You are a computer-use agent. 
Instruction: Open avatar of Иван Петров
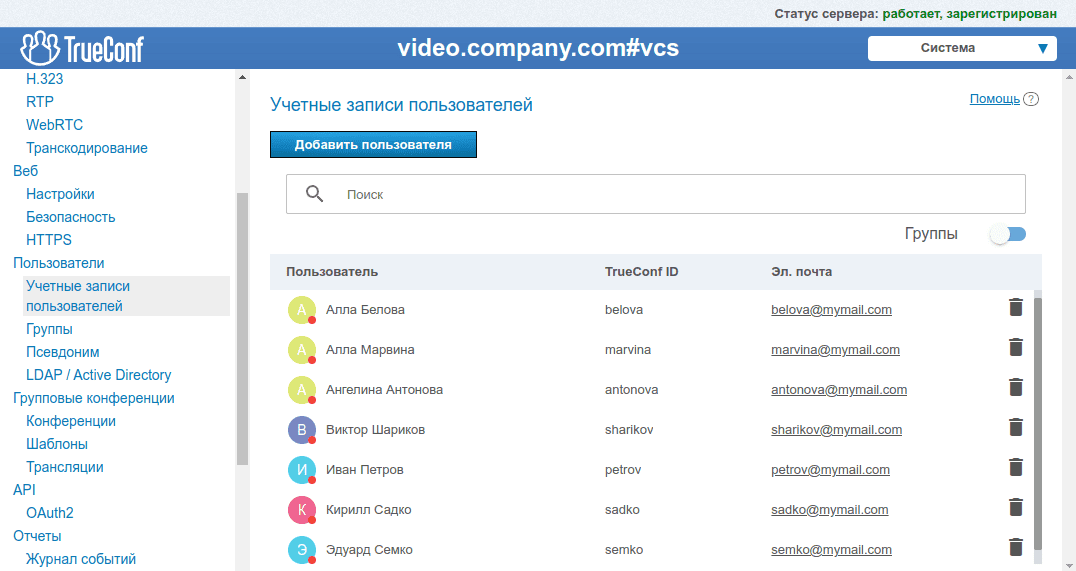pos(301,470)
